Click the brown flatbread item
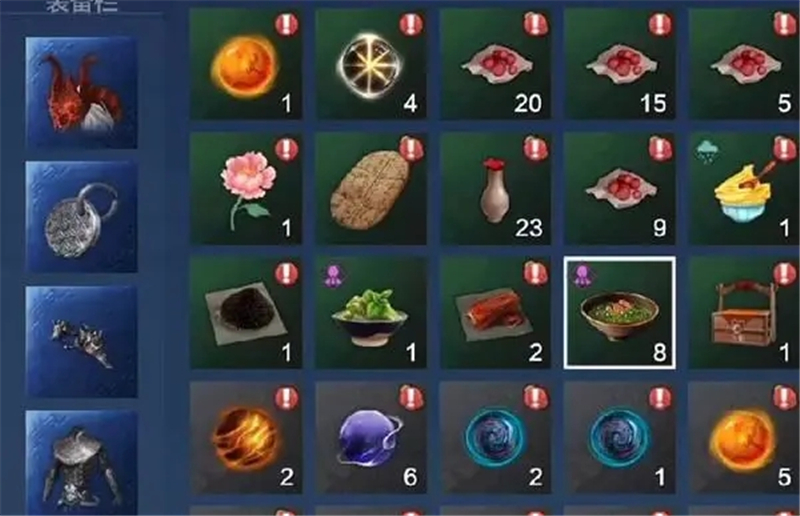This screenshot has height=516, width=800. [x=371, y=189]
